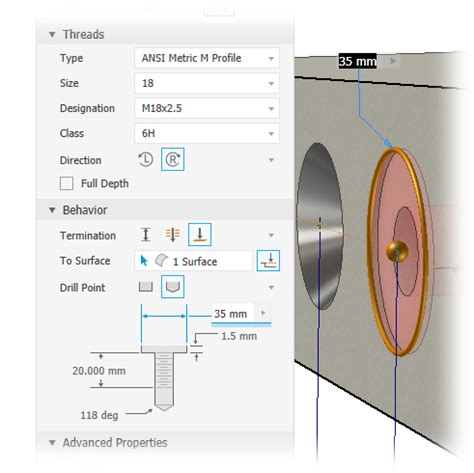This screenshot has height=473, width=474.
Task: Click the orange counterbore ring manipulator
Action: (397, 252)
